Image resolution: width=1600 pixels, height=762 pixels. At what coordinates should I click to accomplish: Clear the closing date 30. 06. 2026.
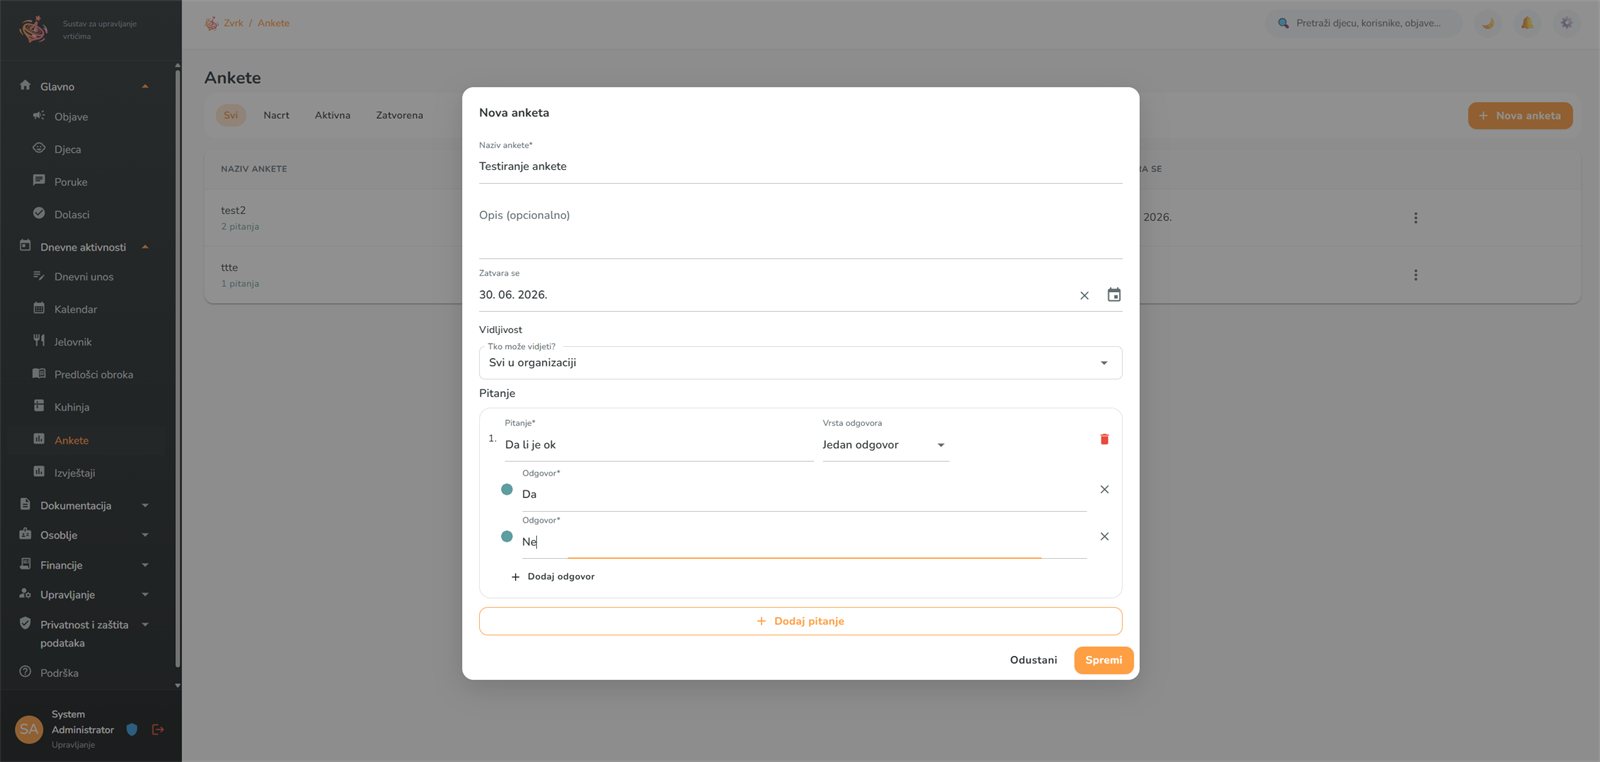click(x=1084, y=295)
